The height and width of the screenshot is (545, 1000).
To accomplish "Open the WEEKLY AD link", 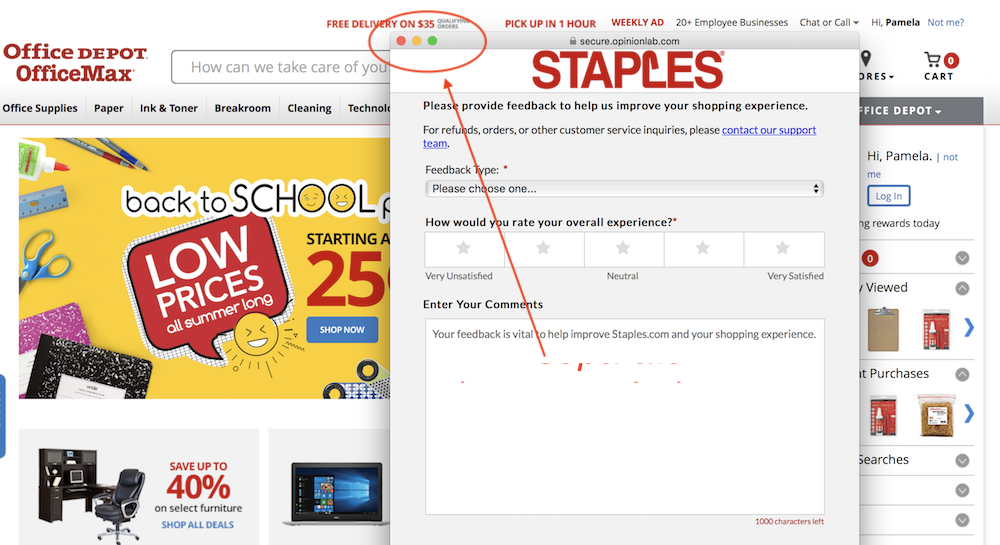I will [637, 22].
